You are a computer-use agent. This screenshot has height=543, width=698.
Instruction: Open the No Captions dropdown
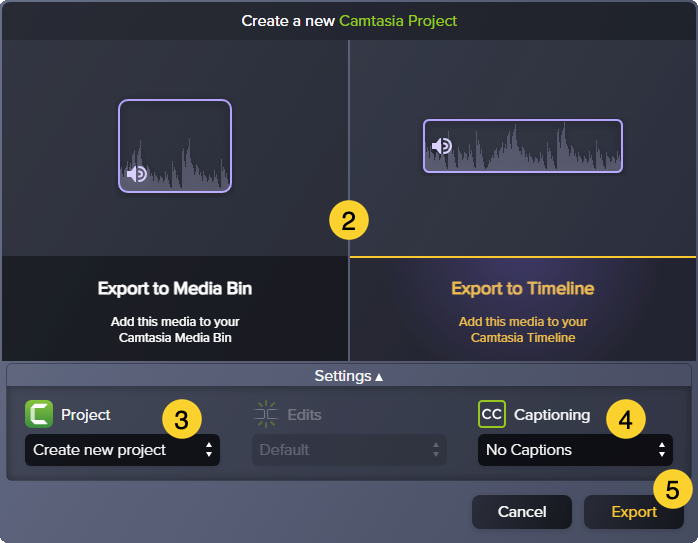(575, 450)
